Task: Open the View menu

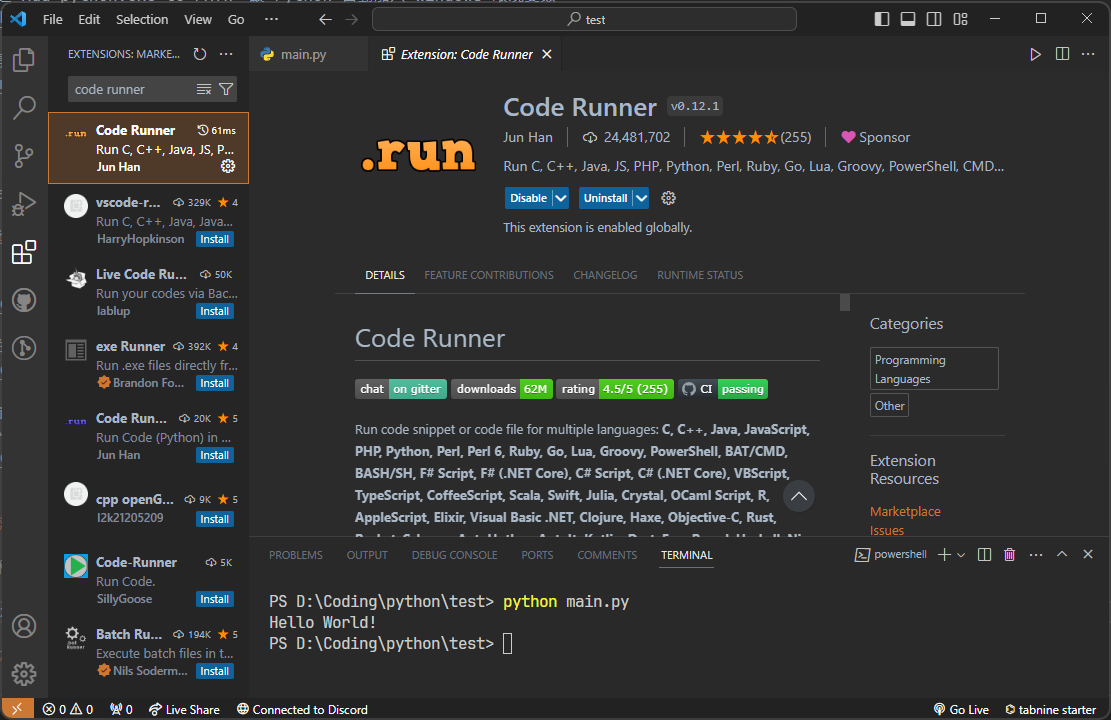Action: [x=198, y=19]
